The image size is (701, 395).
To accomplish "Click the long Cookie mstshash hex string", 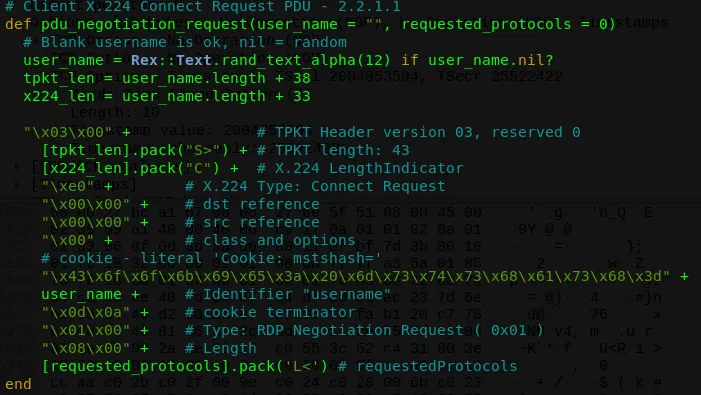I will tap(355, 276).
